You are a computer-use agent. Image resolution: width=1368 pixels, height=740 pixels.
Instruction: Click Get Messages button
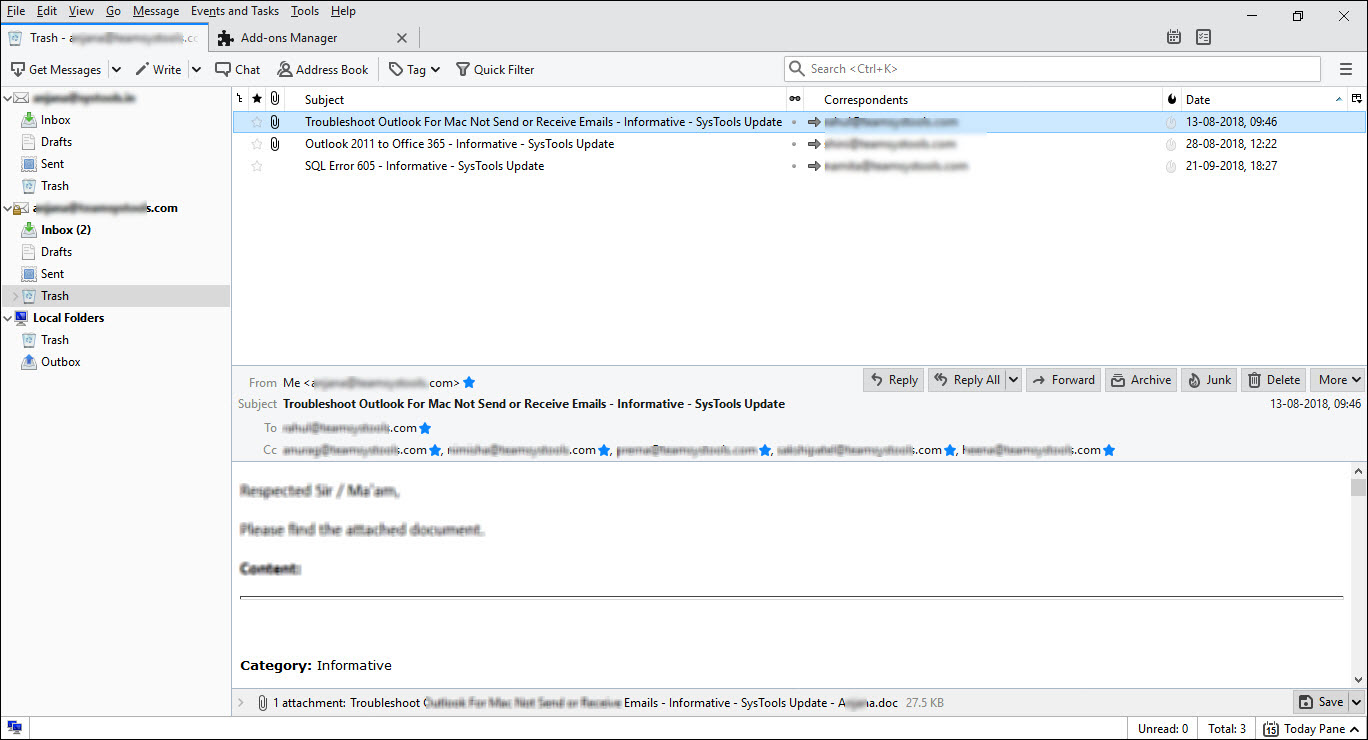(56, 70)
